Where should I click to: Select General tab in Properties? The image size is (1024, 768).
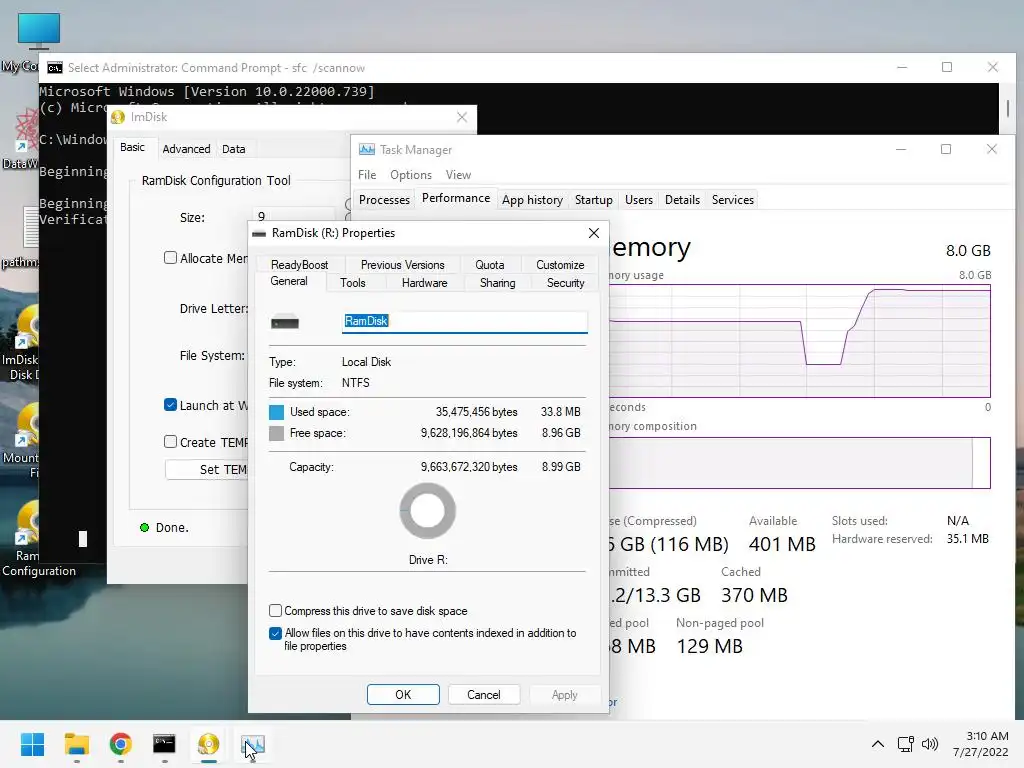(289, 281)
